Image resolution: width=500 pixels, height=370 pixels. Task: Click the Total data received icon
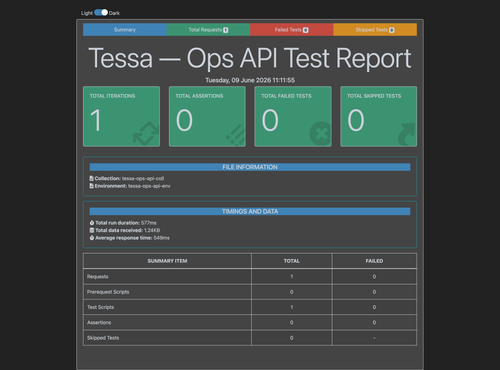pyautogui.click(x=92, y=230)
